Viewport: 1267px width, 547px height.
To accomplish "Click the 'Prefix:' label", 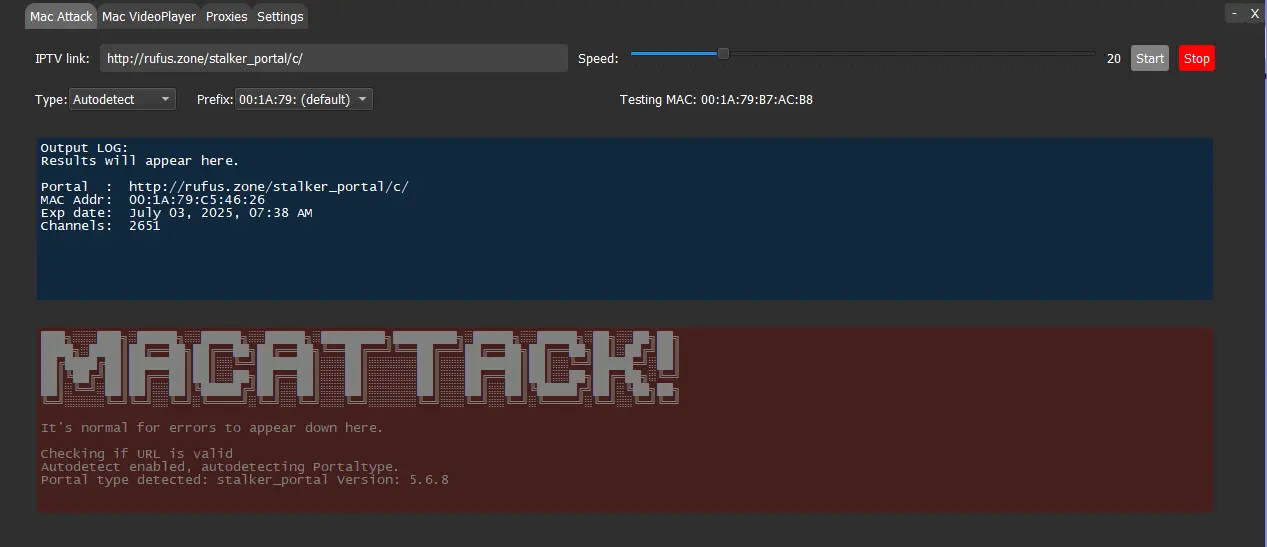I will pos(215,99).
